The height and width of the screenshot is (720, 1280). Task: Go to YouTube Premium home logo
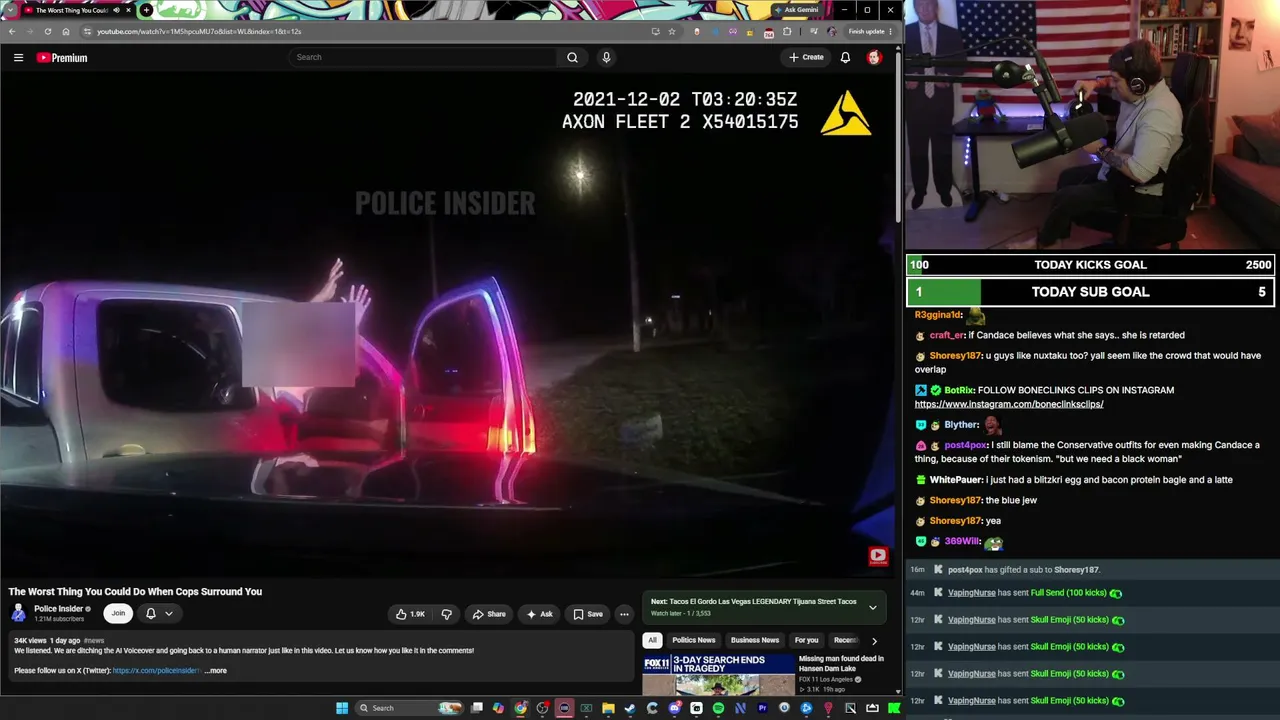coord(62,57)
